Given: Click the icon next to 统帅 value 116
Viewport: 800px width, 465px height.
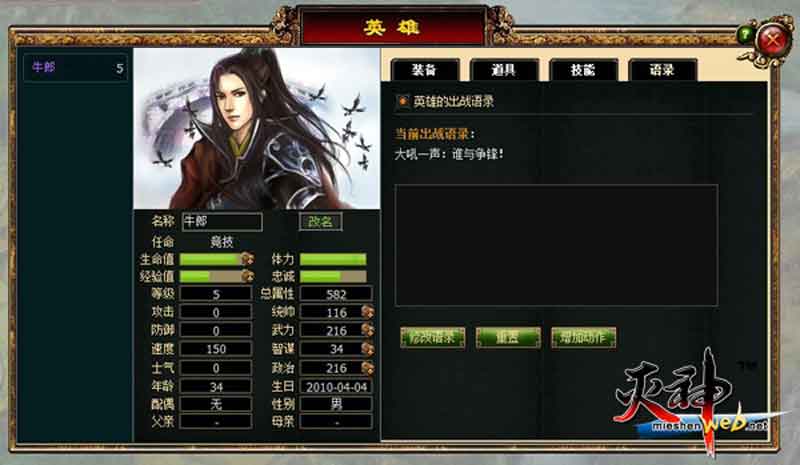Looking at the screenshot, I should (368, 311).
